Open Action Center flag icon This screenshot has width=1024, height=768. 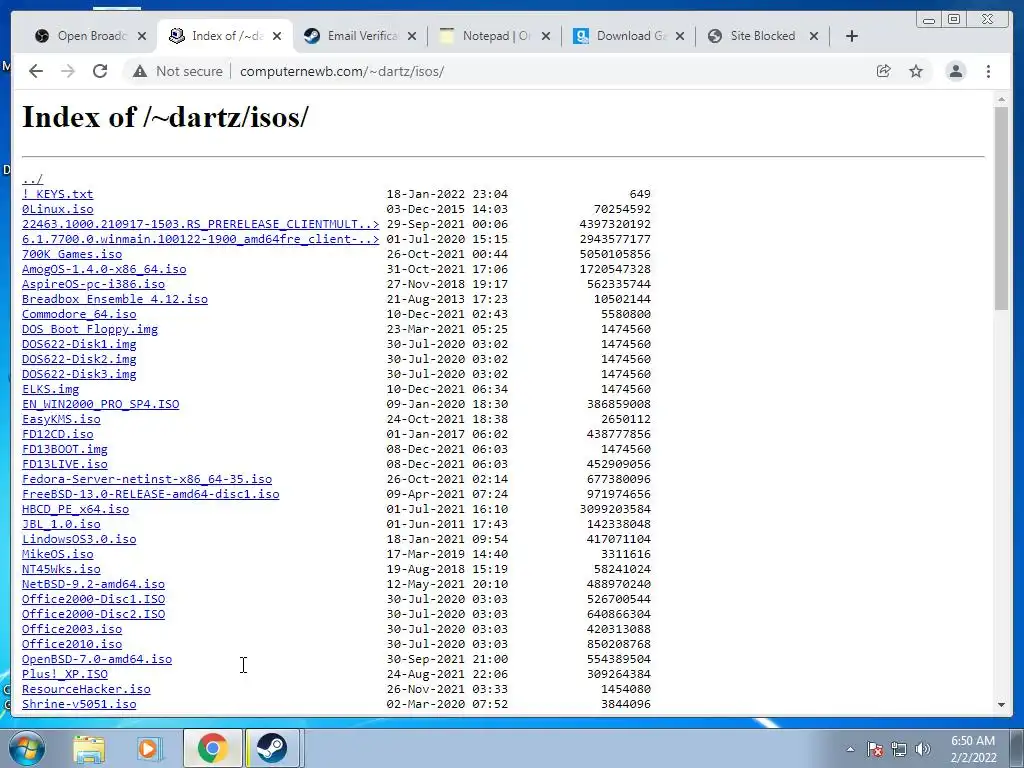(875, 750)
